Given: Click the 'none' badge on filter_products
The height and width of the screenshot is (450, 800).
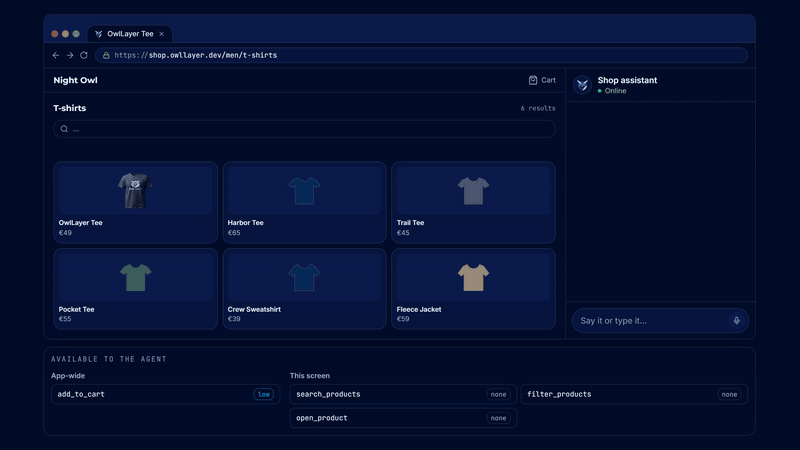Looking at the screenshot, I should click(729, 394).
